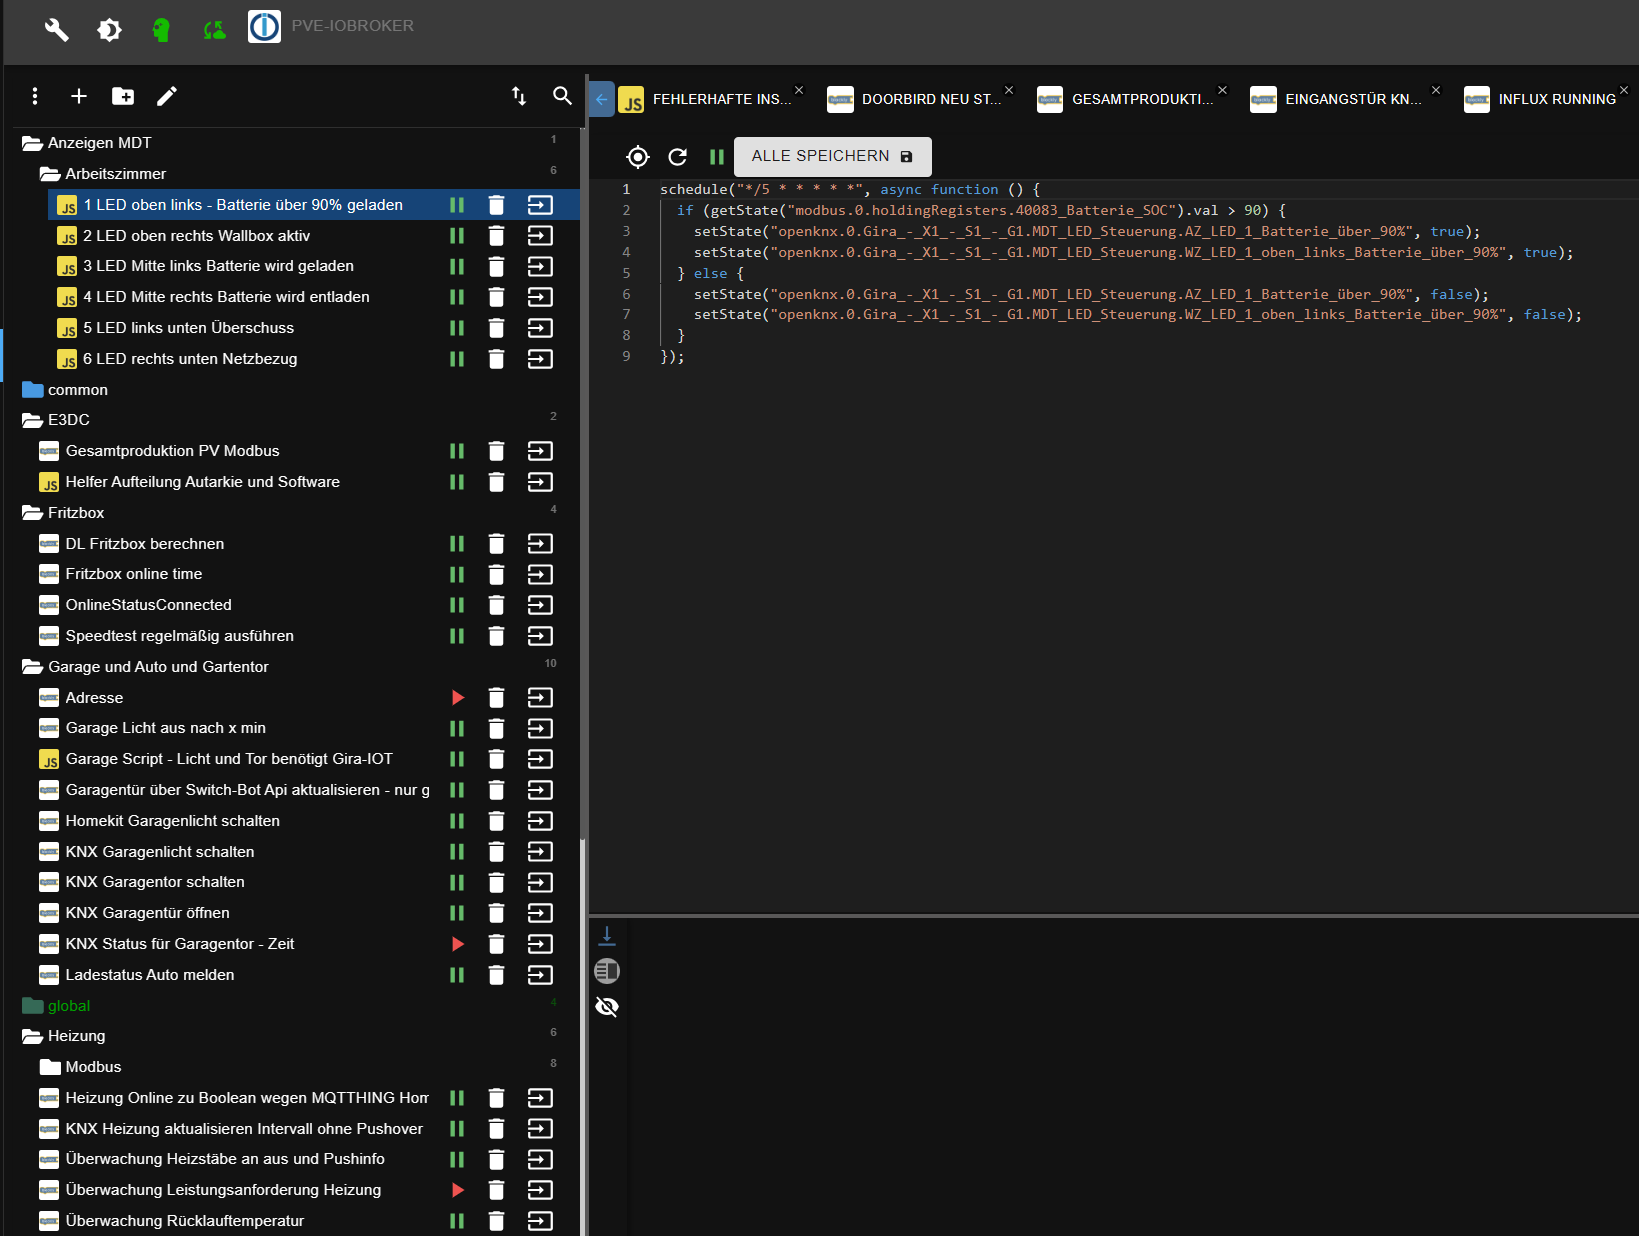Collapse the E3DC folder
1639x1236 pixels.
(x=32, y=420)
